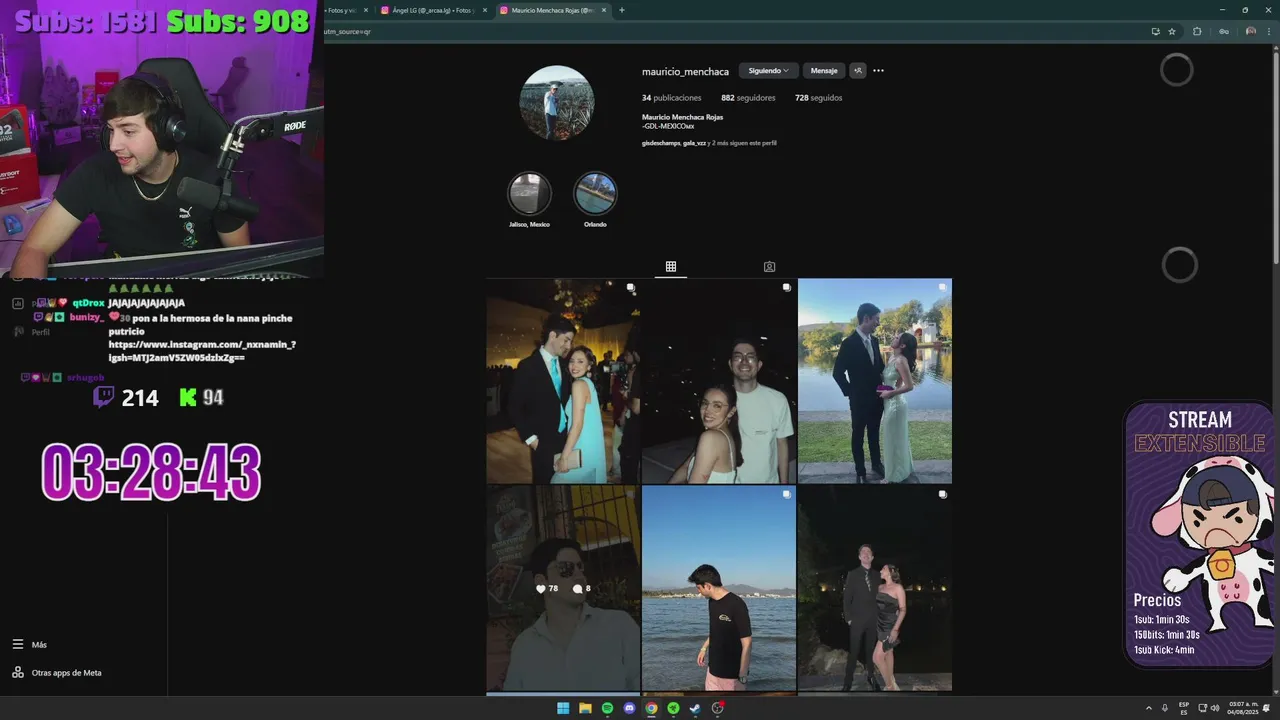Viewport: 1280px width, 720px height.
Task: Click the Mensaje button
Action: click(824, 71)
